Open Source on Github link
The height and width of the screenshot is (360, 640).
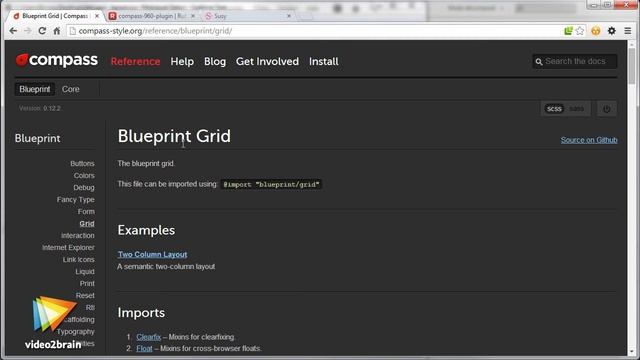(589, 140)
